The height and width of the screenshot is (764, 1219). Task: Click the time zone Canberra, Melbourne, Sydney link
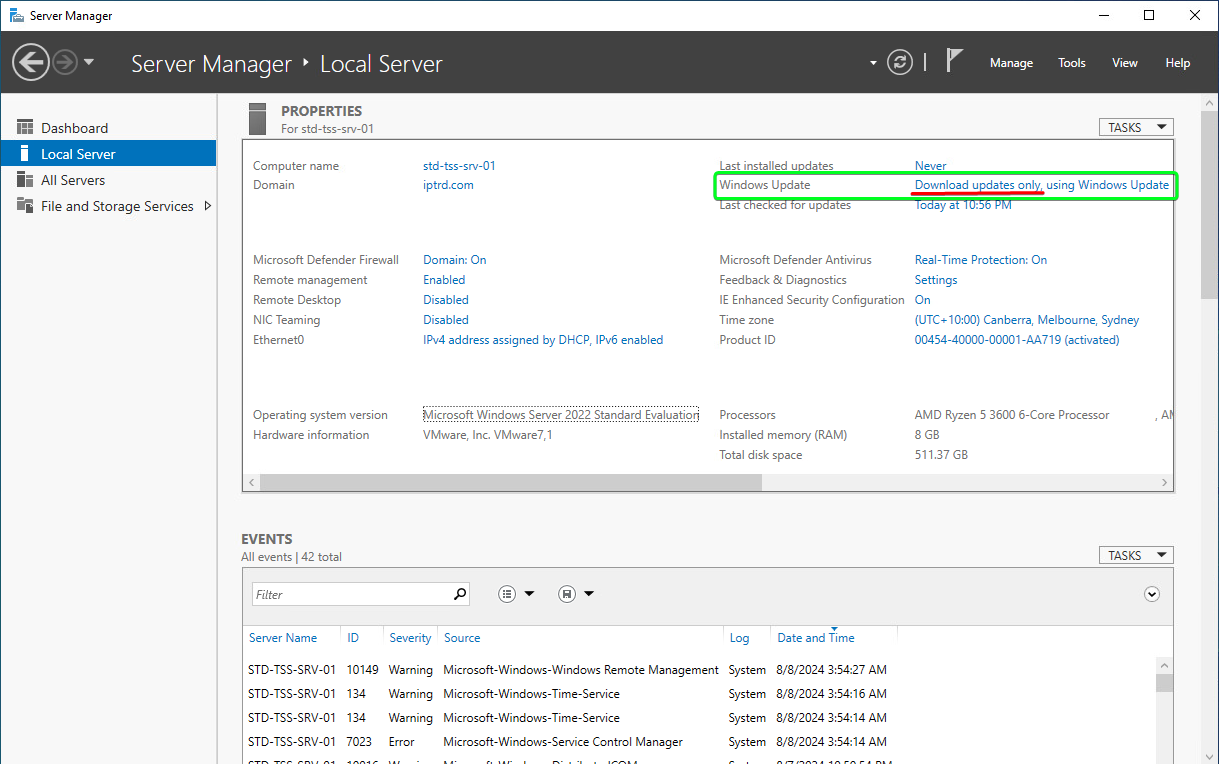1027,320
